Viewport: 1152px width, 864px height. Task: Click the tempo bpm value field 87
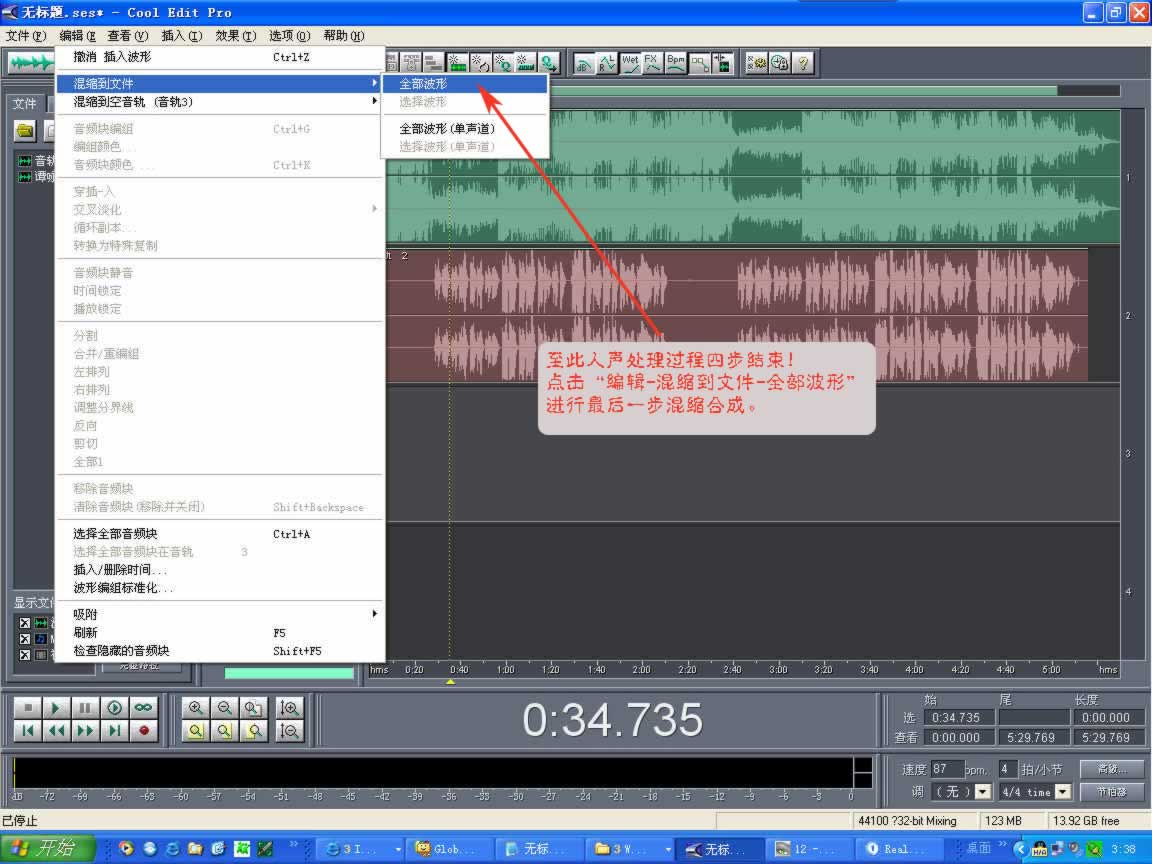pos(946,768)
